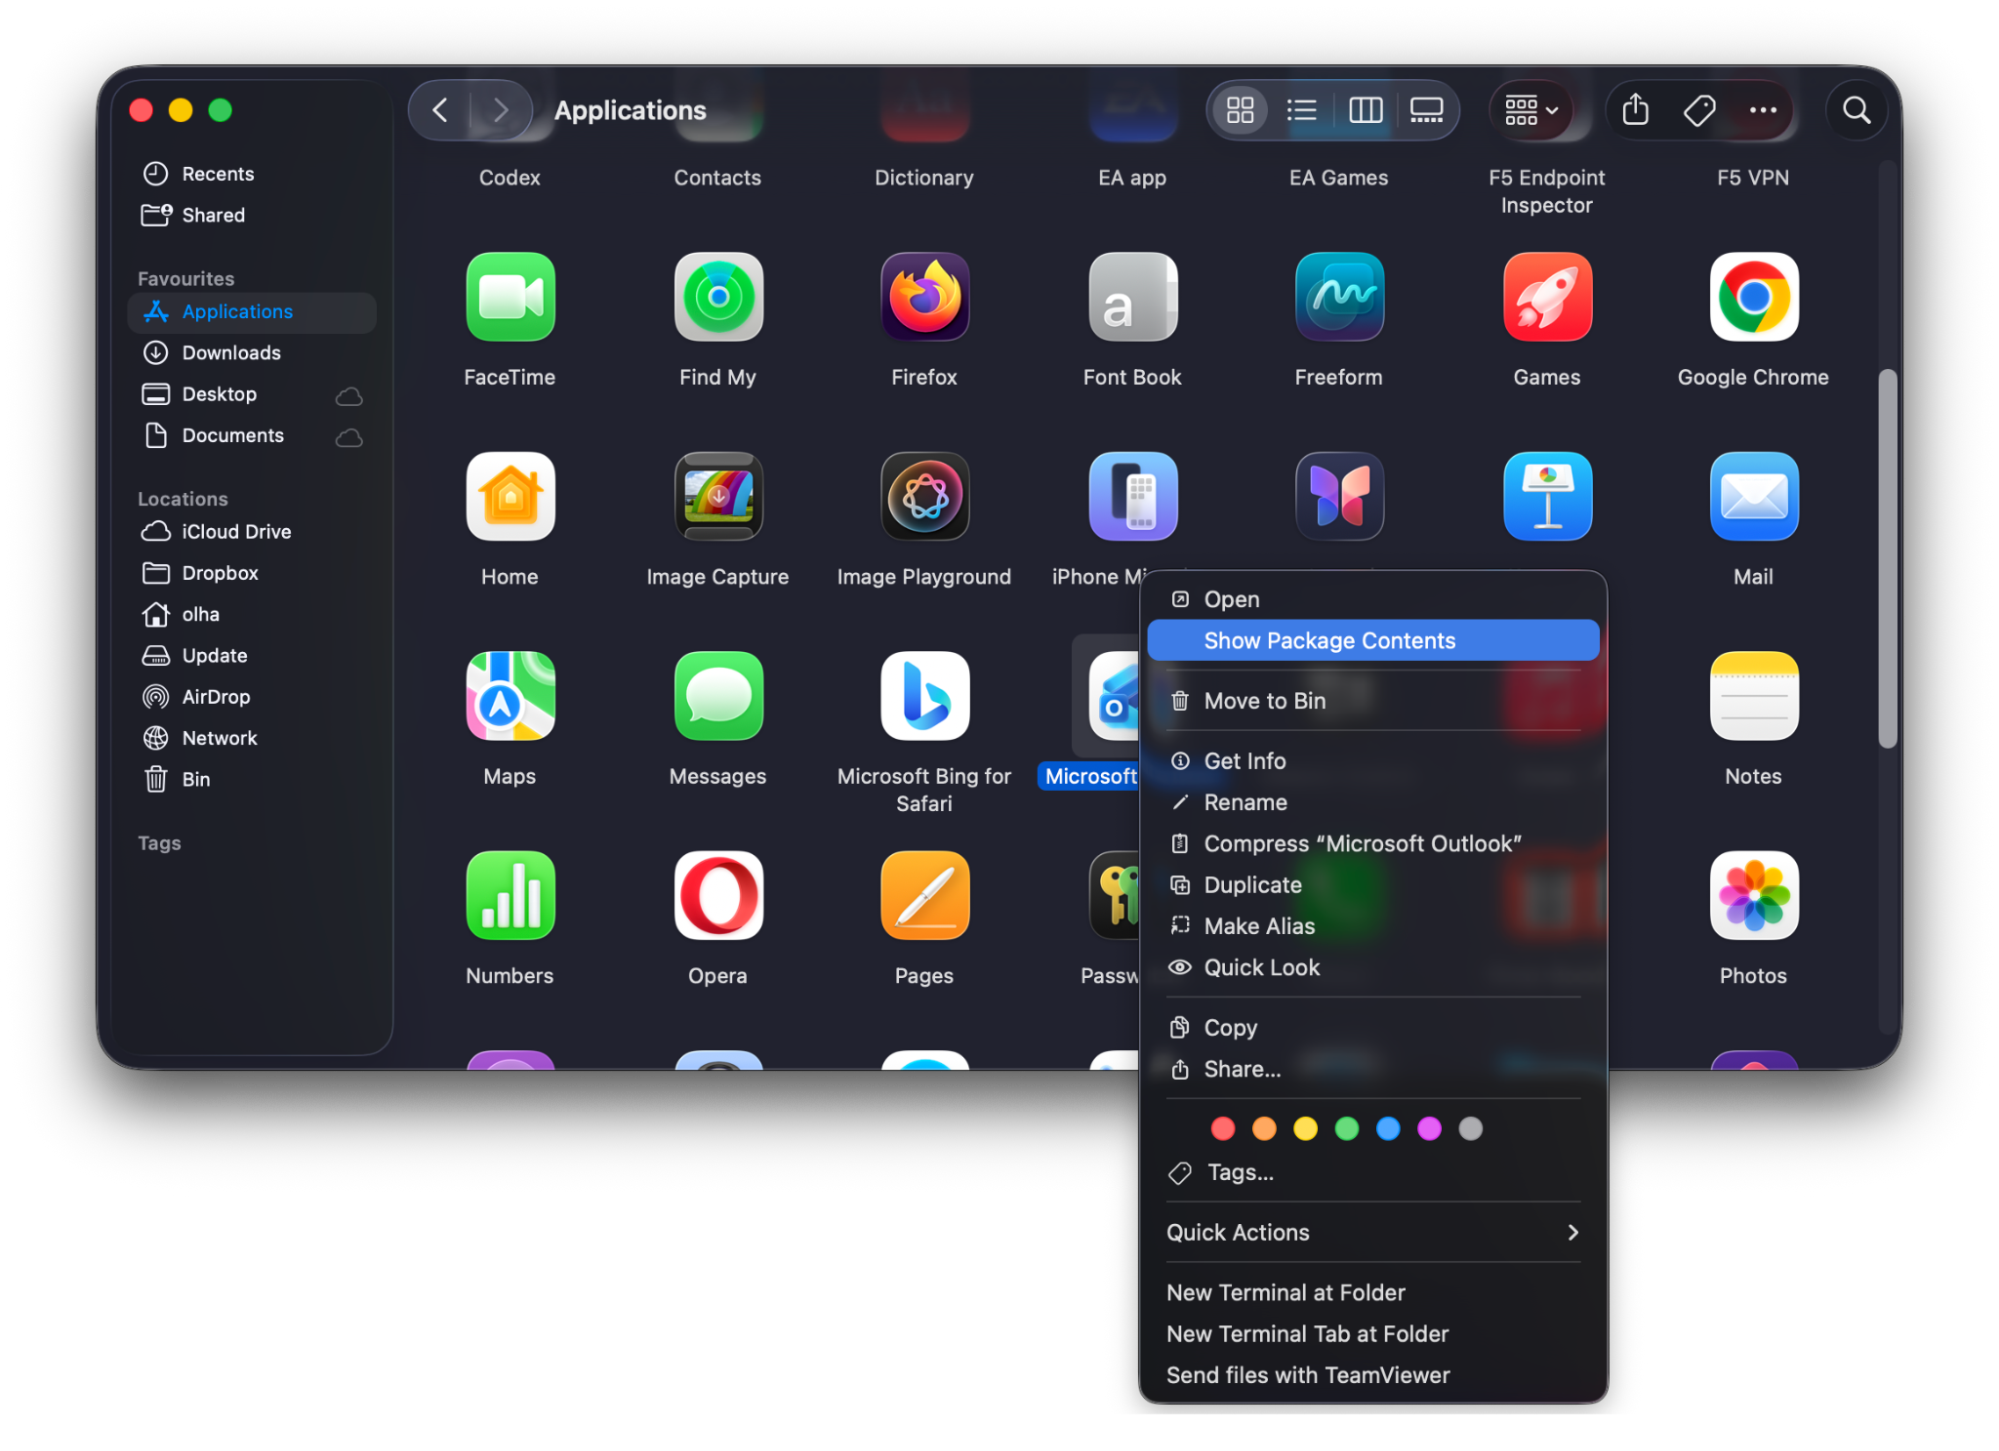Image resolution: width=1999 pixels, height=1451 pixels.
Task: Click the Notes app icon
Action: tap(1754, 696)
